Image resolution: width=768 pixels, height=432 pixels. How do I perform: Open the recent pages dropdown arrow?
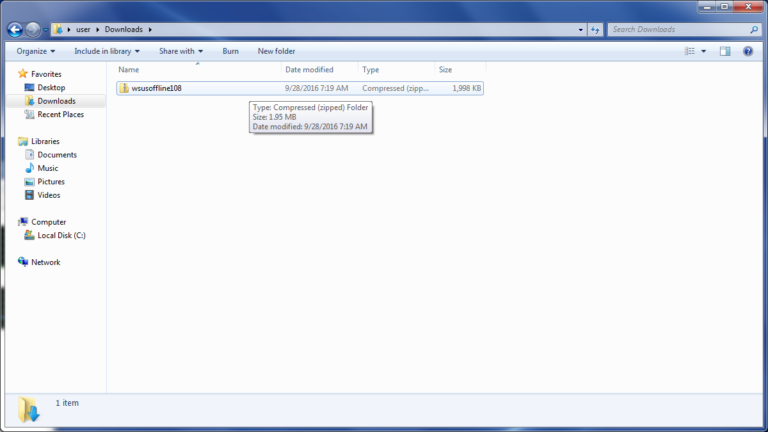pyautogui.click(x=46, y=30)
